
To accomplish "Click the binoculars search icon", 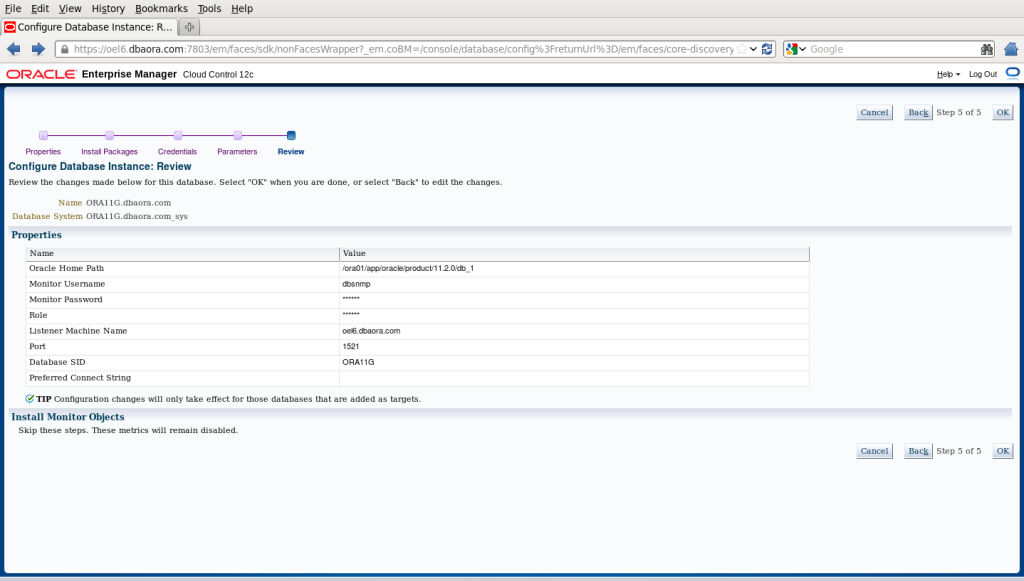I will pos(986,49).
